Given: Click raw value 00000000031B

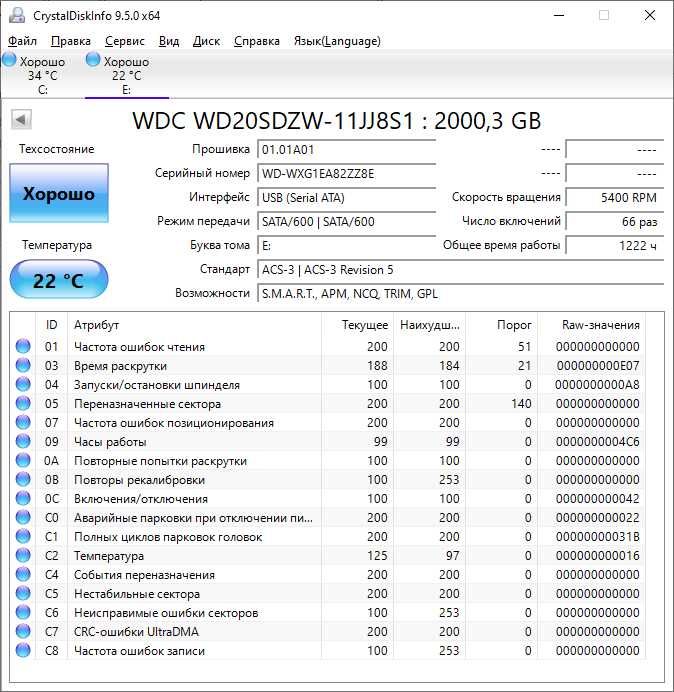Looking at the screenshot, I should pyautogui.click(x=597, y=536).
